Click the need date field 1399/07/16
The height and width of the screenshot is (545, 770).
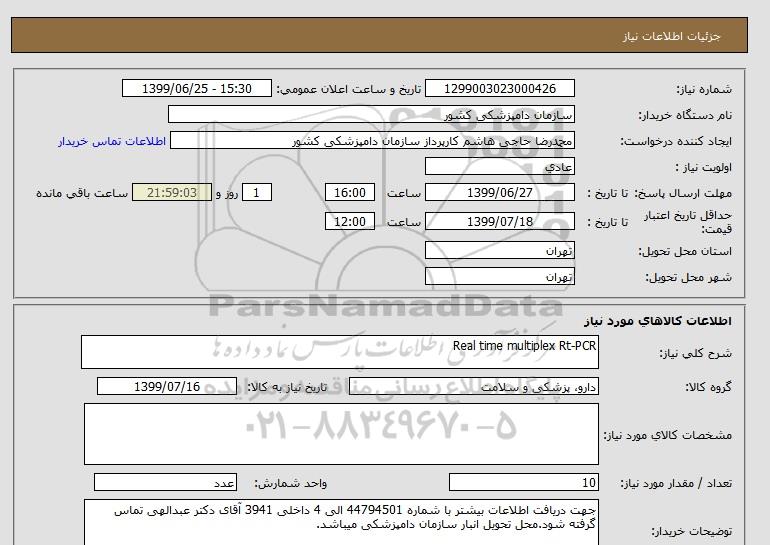(167, 386)
